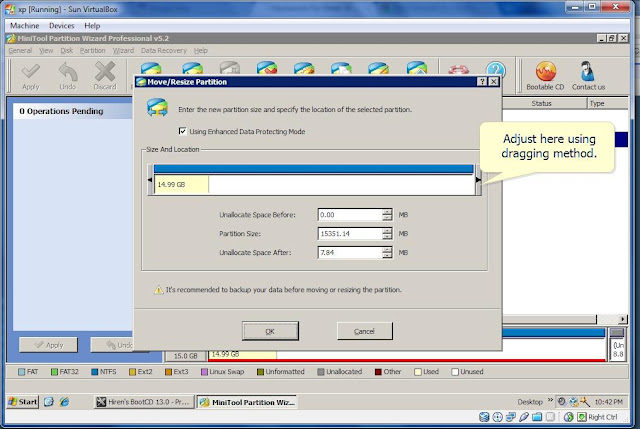Close the Move/Resize Partition dialog

493,82
